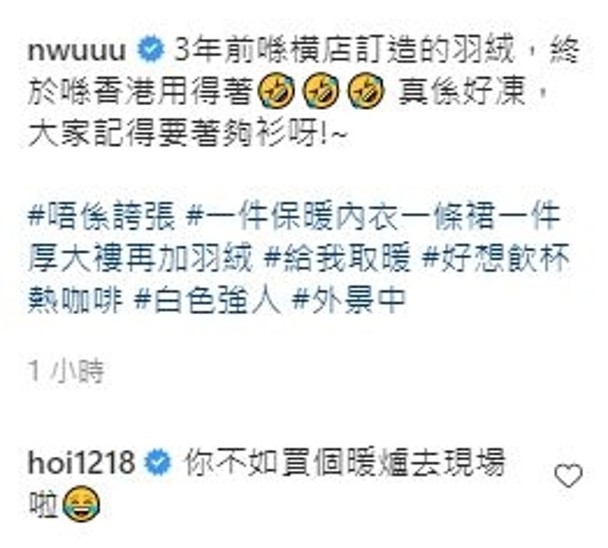Open the hashtag #外景中
Image resolution: width=608 pixels, height=548 pixels.
click(x=349, y=300)
